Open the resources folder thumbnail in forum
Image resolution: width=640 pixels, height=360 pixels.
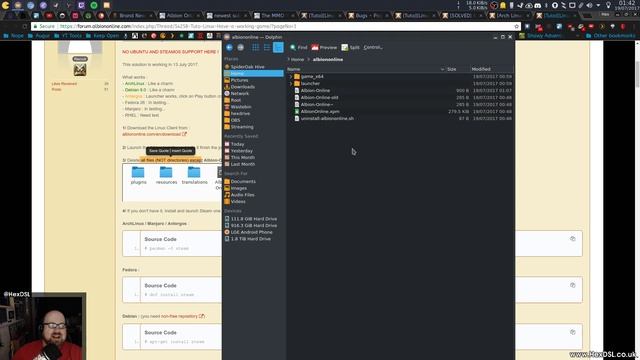pos(166,176)
